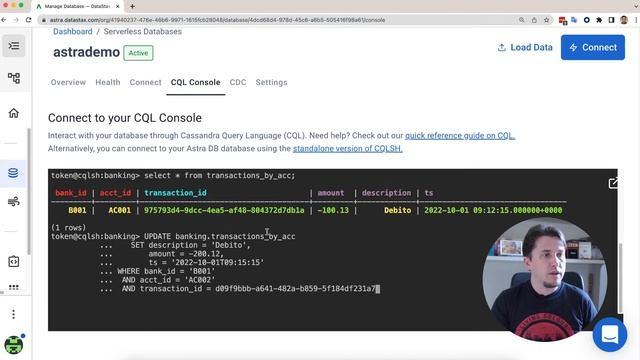Collapse the sidebar menu toggle icon
This screenshot has height=360, width=640.
[x=13, y=45]
